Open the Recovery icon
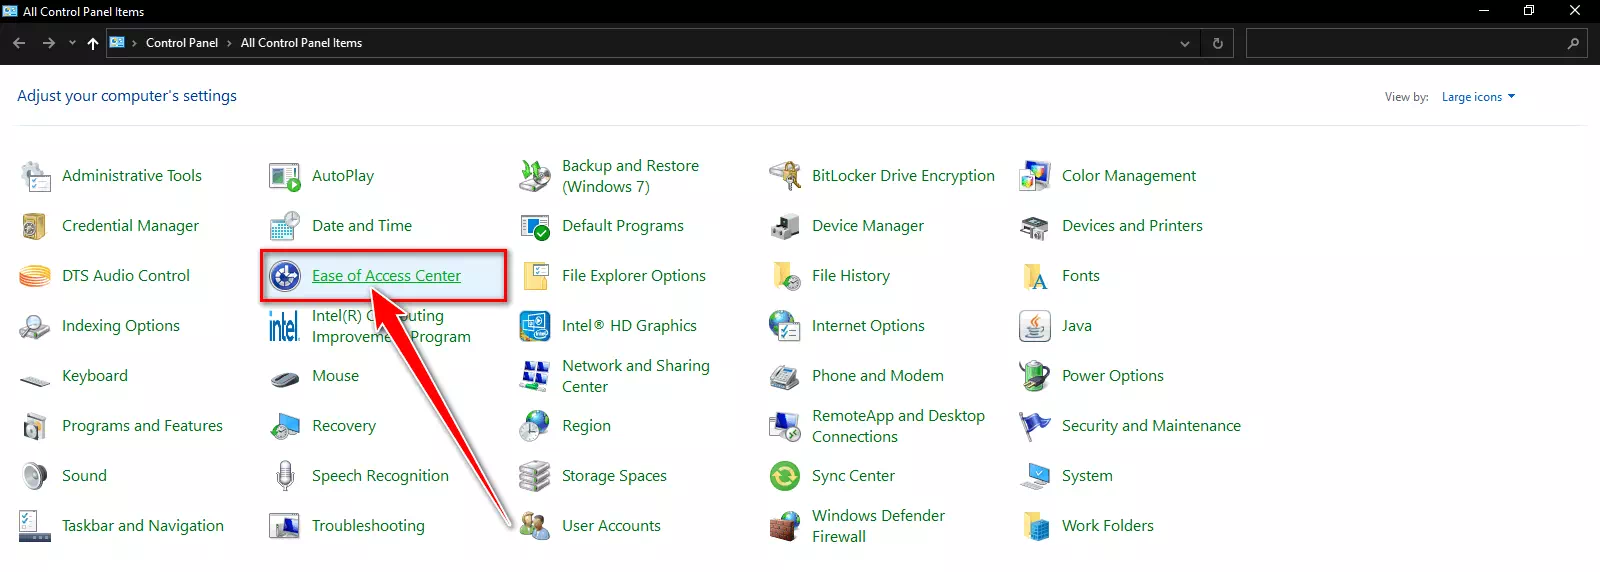Image resolution: width=1600 pixels, height=572 pixels. [x=285, y=426]
